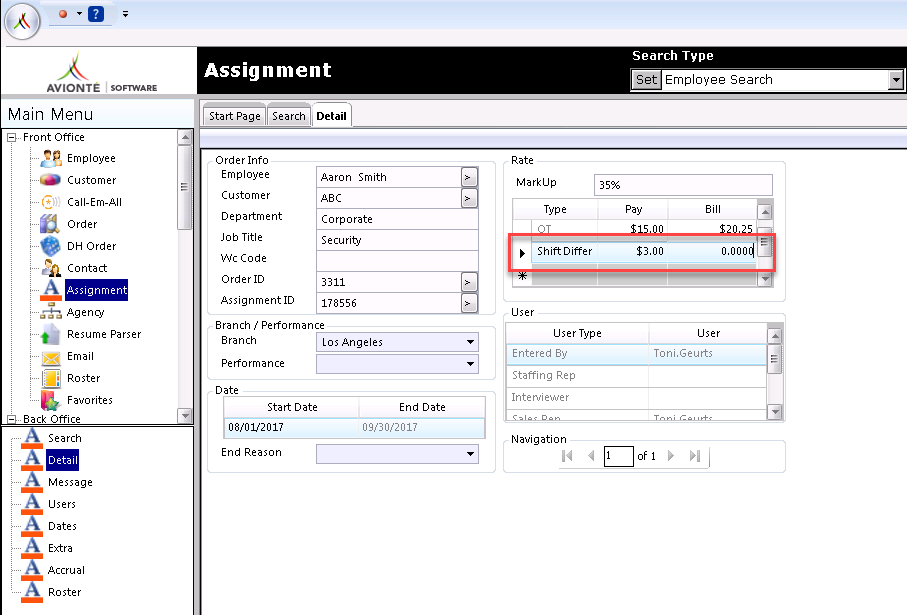Open the Assignment Message page icon
The width and height of the screenshot is (907, 615).
coord(32,482)
